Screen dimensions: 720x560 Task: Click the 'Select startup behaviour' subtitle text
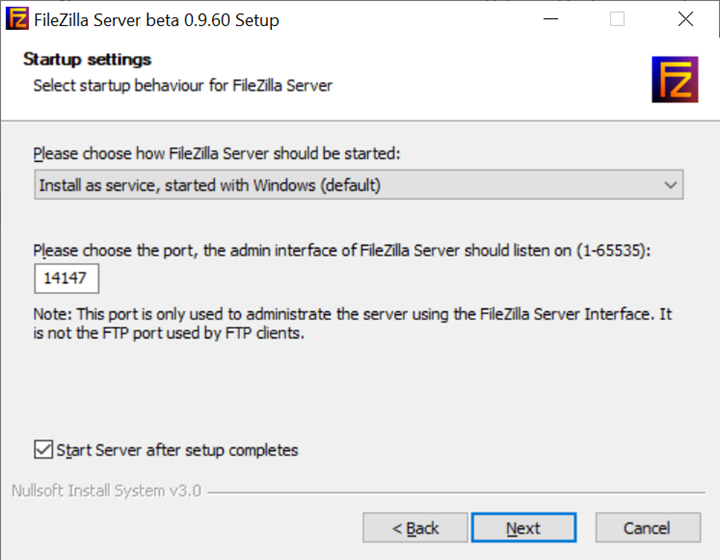[183, 85]
